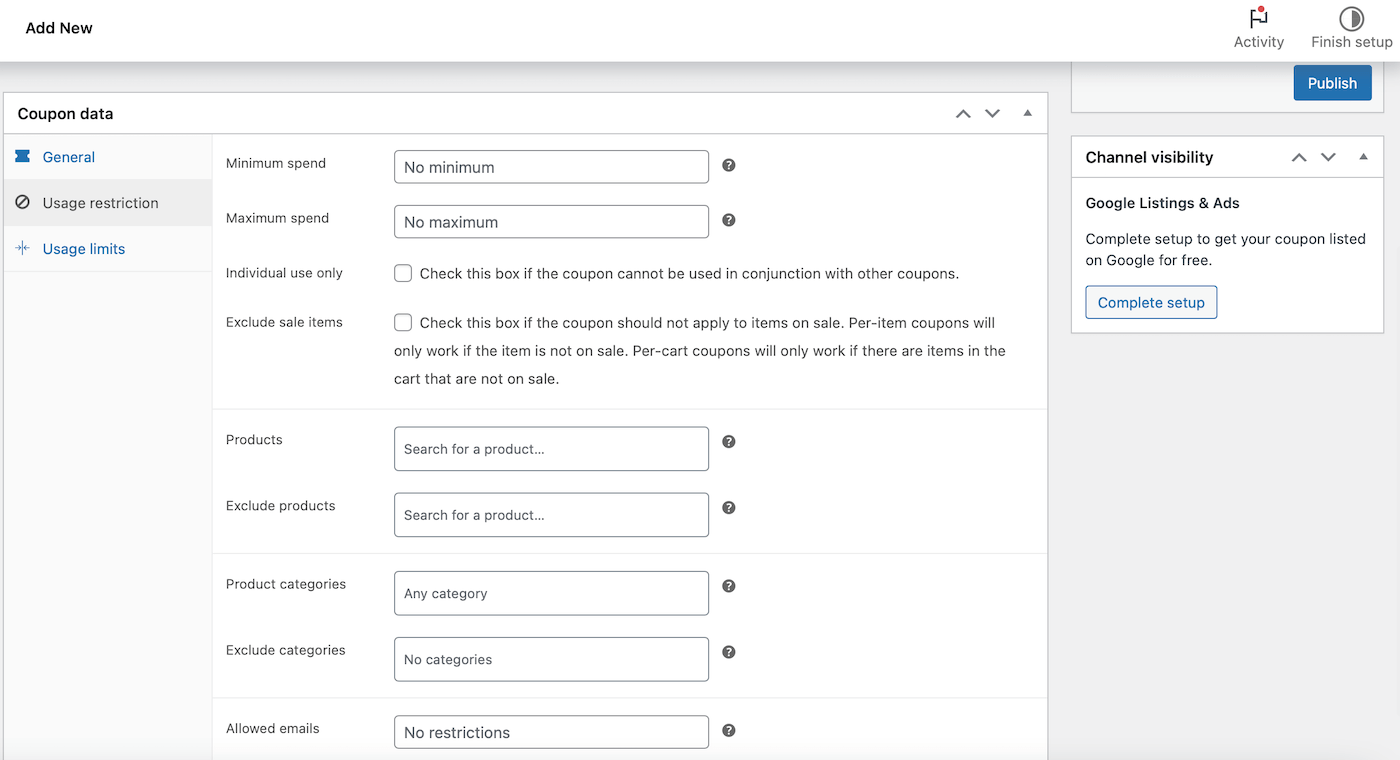Viewport: 1400px width, 760px height.
Task: Check the Exclude sale items box
Action: click(403, 322)
